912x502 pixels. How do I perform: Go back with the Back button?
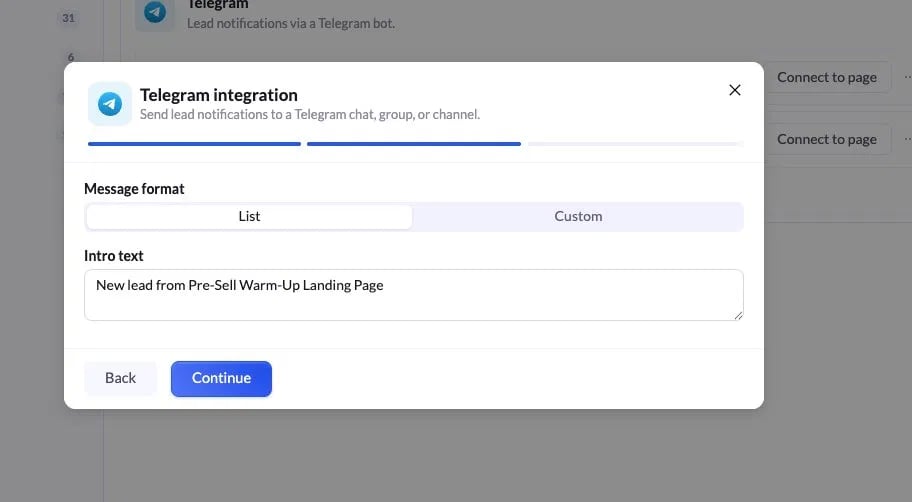coord(120,379)
